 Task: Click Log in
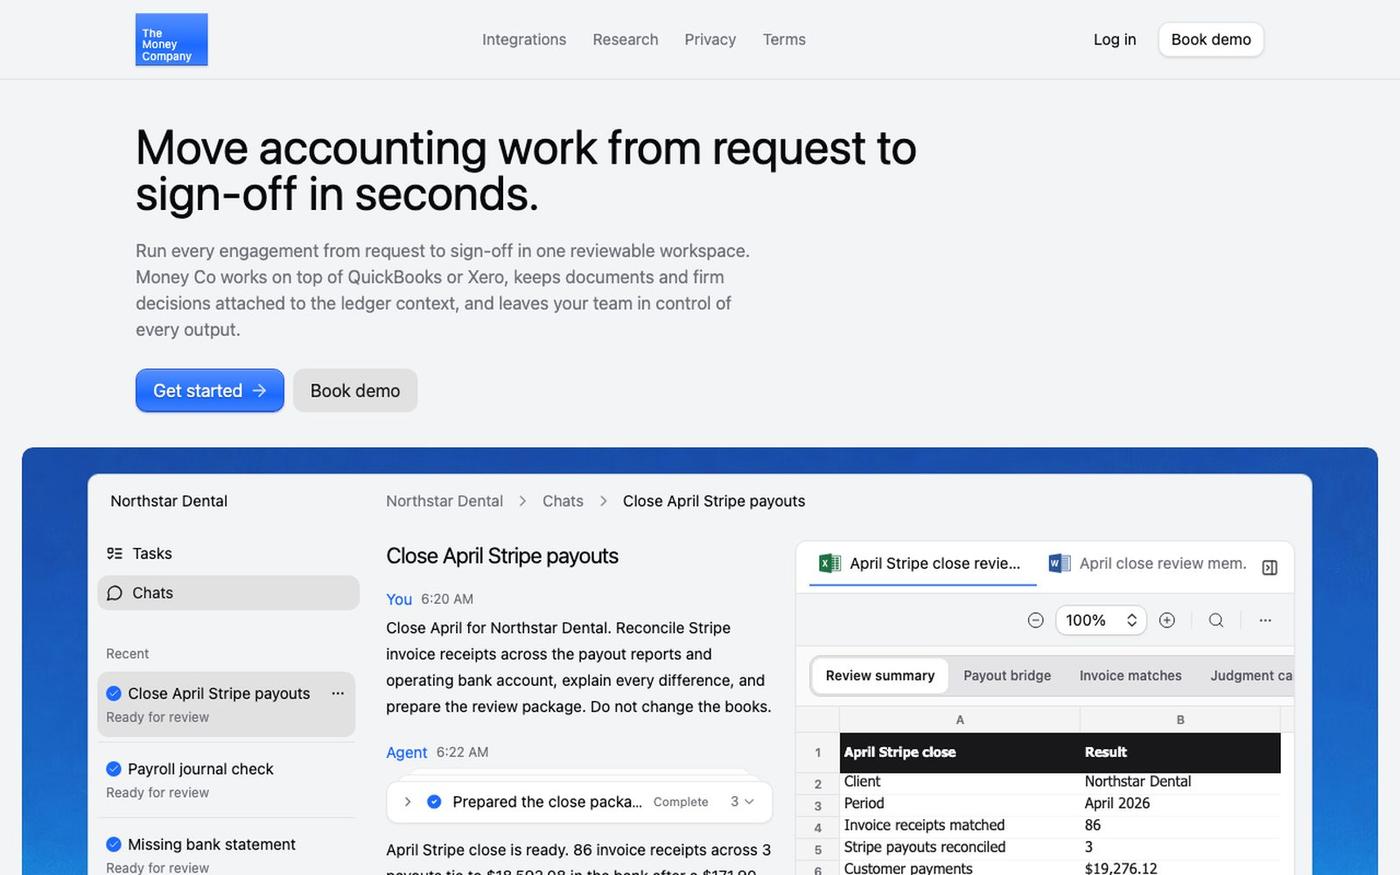tap(1114, 40)
